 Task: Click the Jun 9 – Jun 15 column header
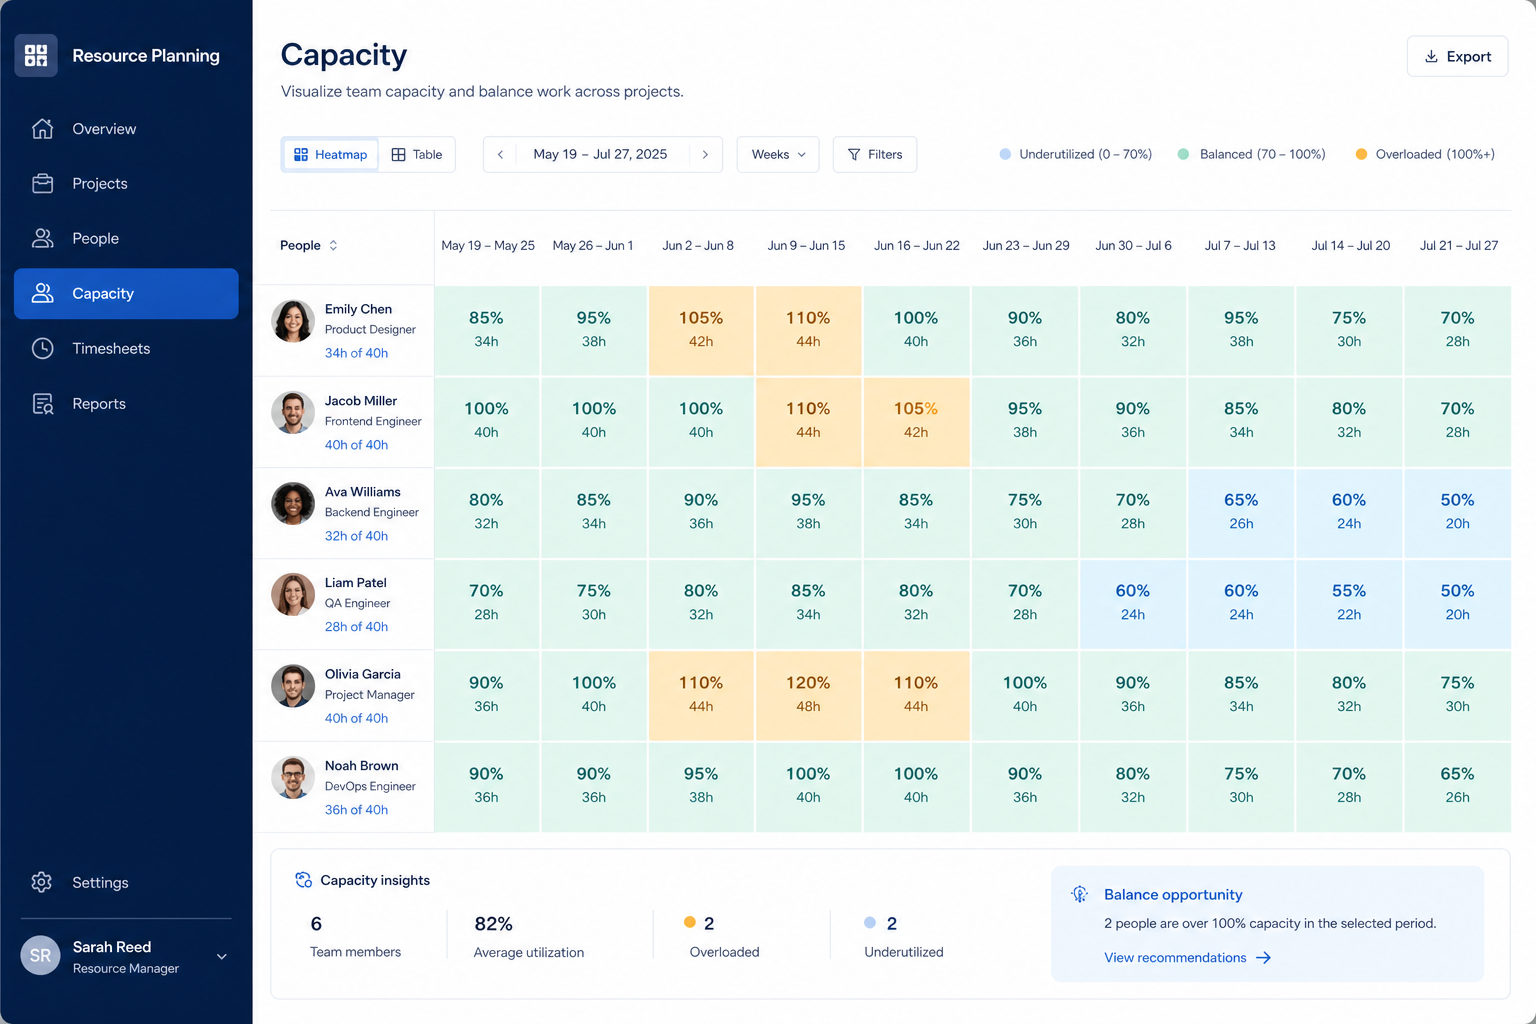click(806, 245)
